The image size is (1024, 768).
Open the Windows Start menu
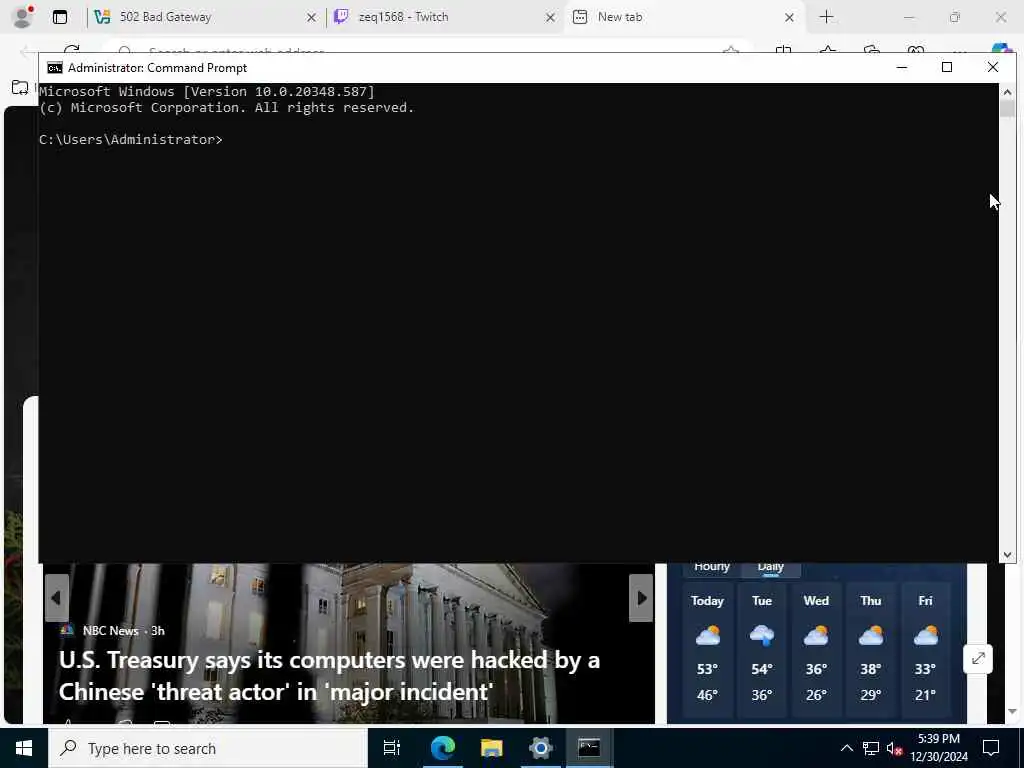pos(24,748)
